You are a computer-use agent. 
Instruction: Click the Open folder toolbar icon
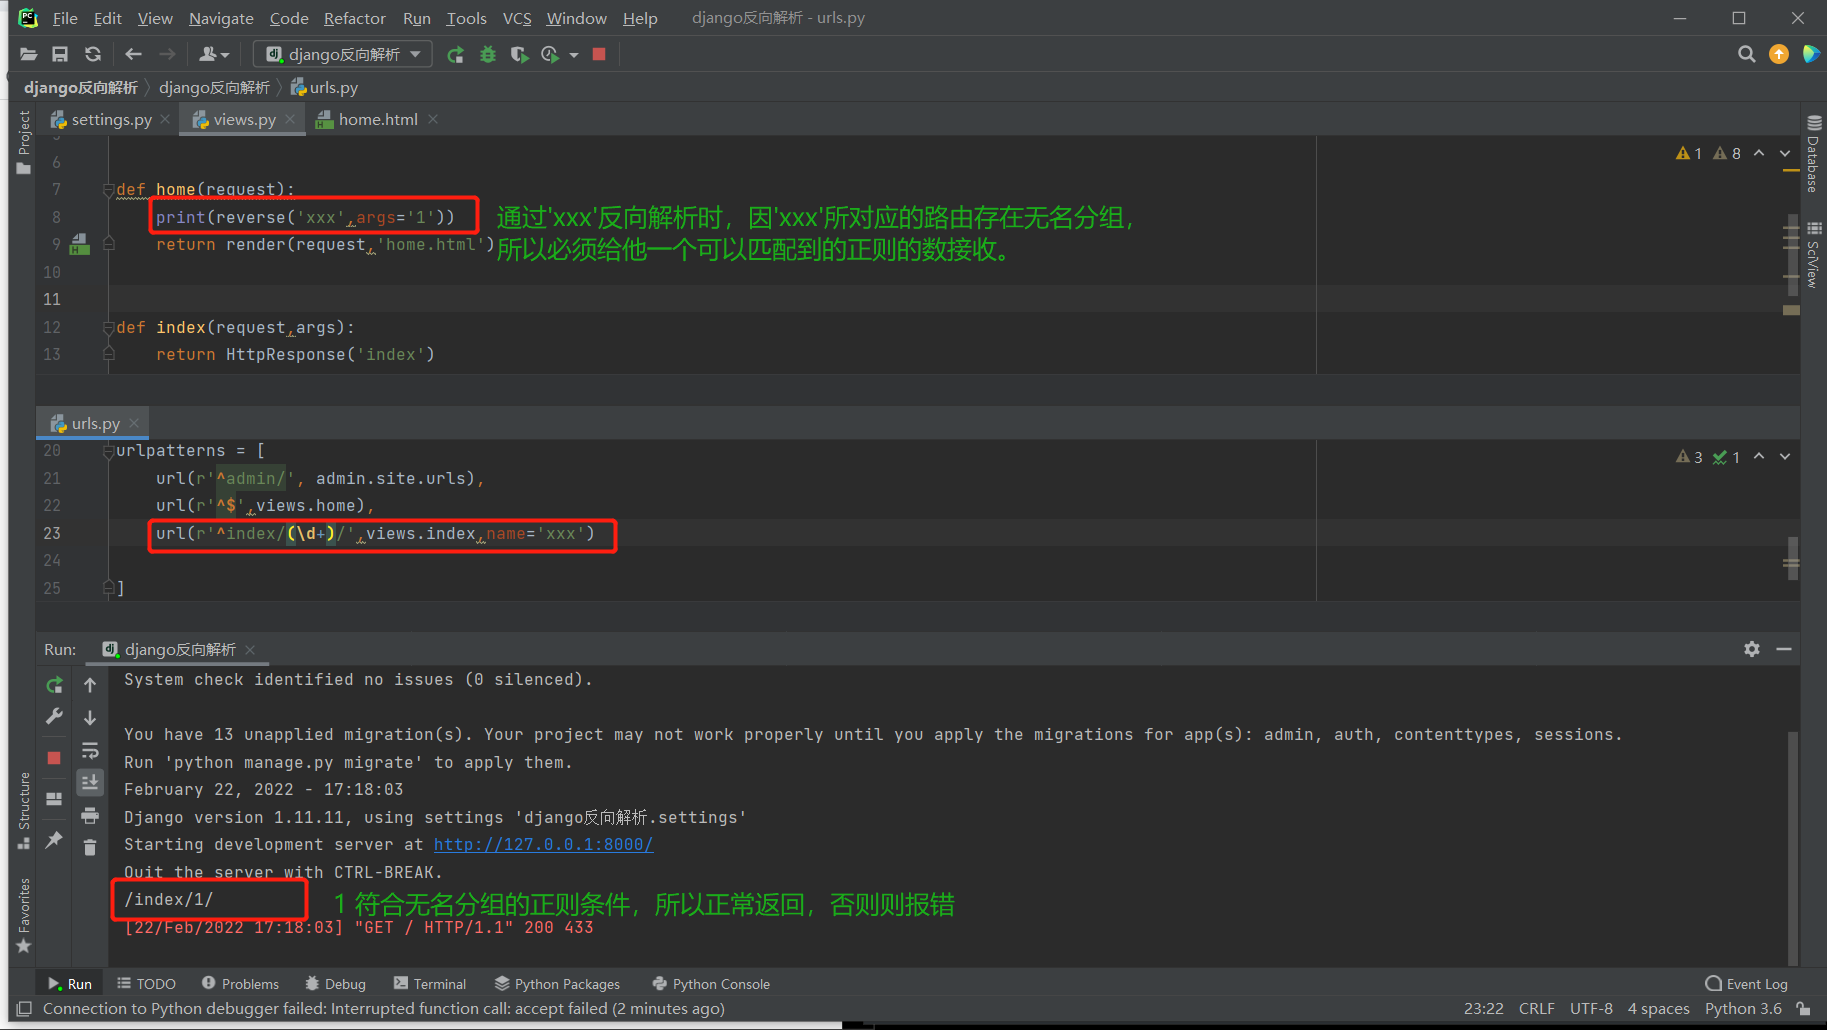point(28,54)
